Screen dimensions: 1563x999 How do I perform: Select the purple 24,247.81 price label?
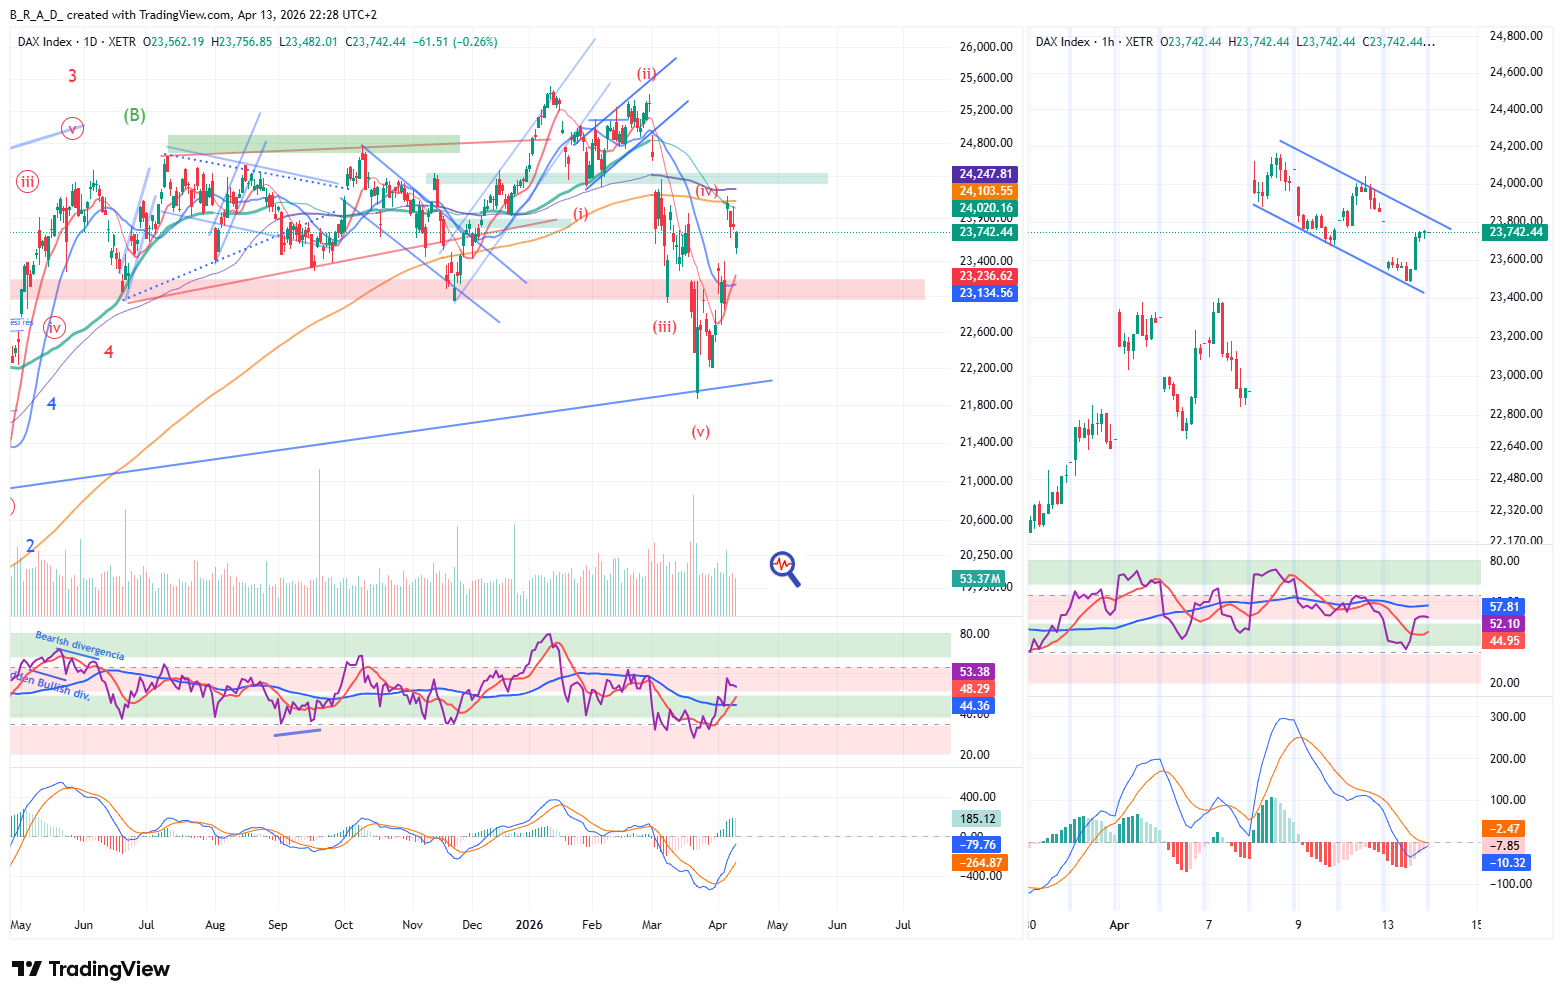pyautogui.click(x=986, y=174)
